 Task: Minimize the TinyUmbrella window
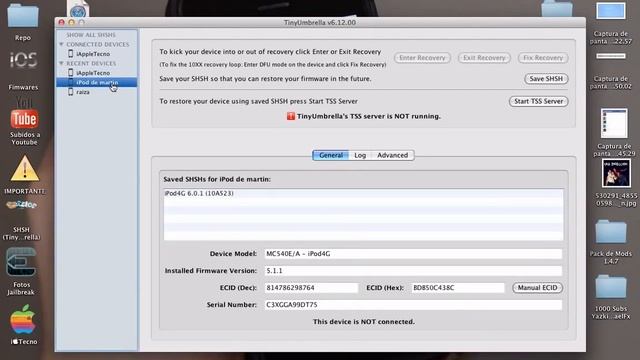[x=71, y=22]
